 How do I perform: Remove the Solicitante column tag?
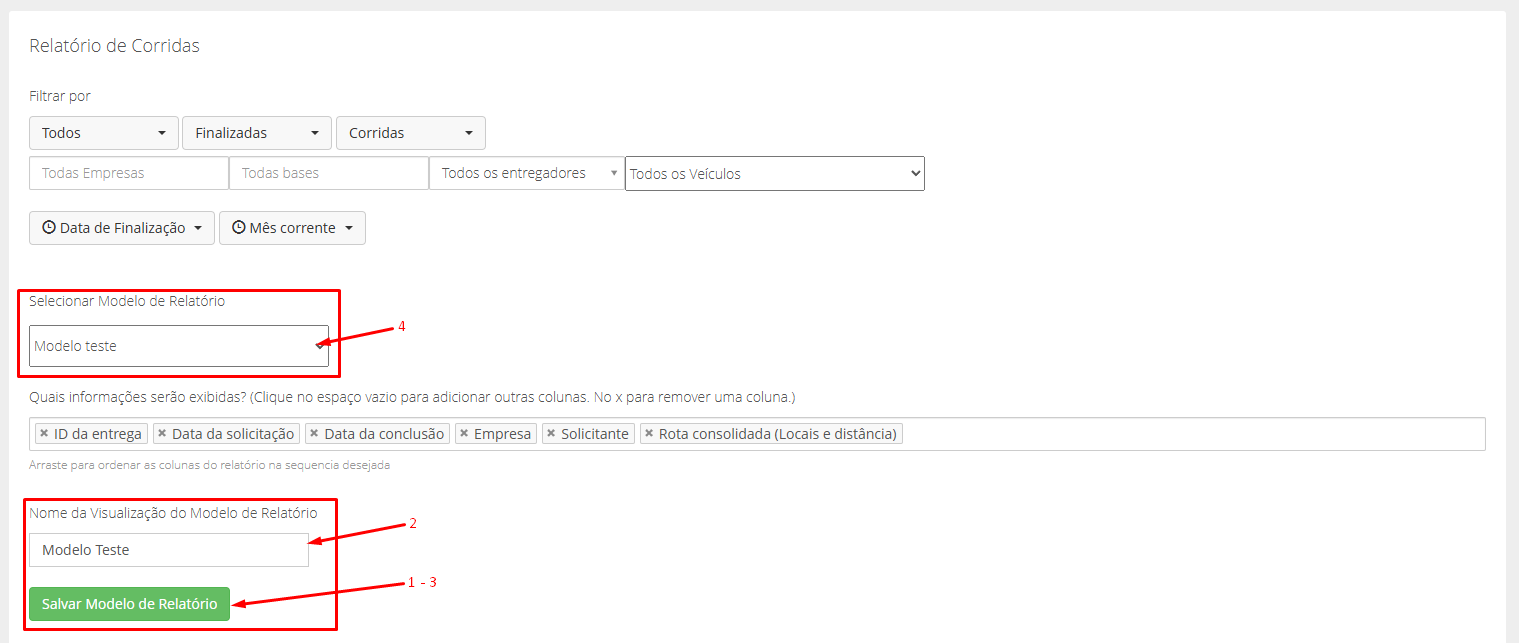pyautogui.click(x=551, y=434)
